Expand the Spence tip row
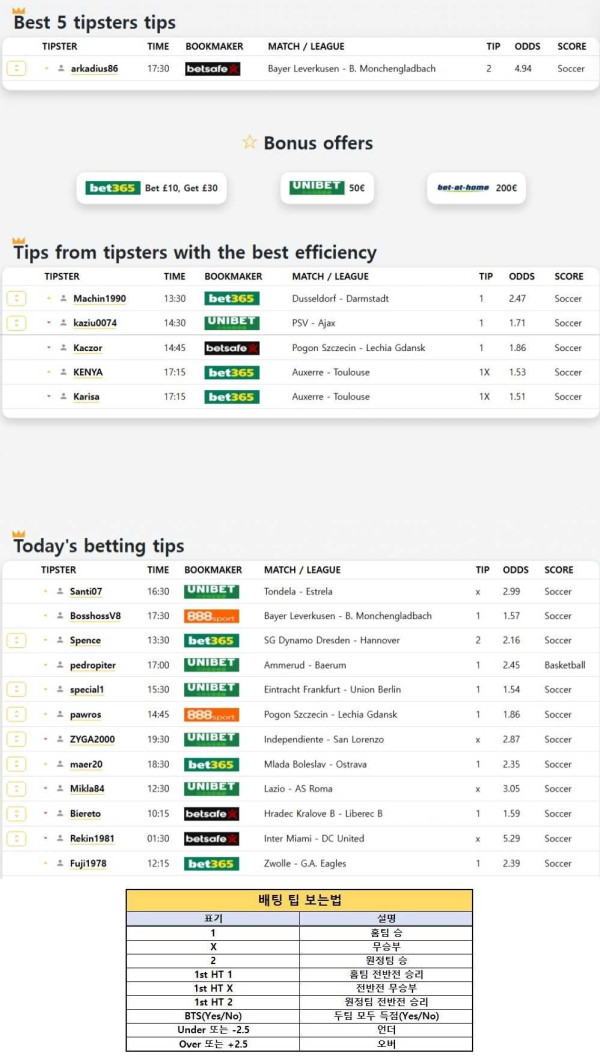This screenshot has height=1059, width=600. (x=16, y=640)
